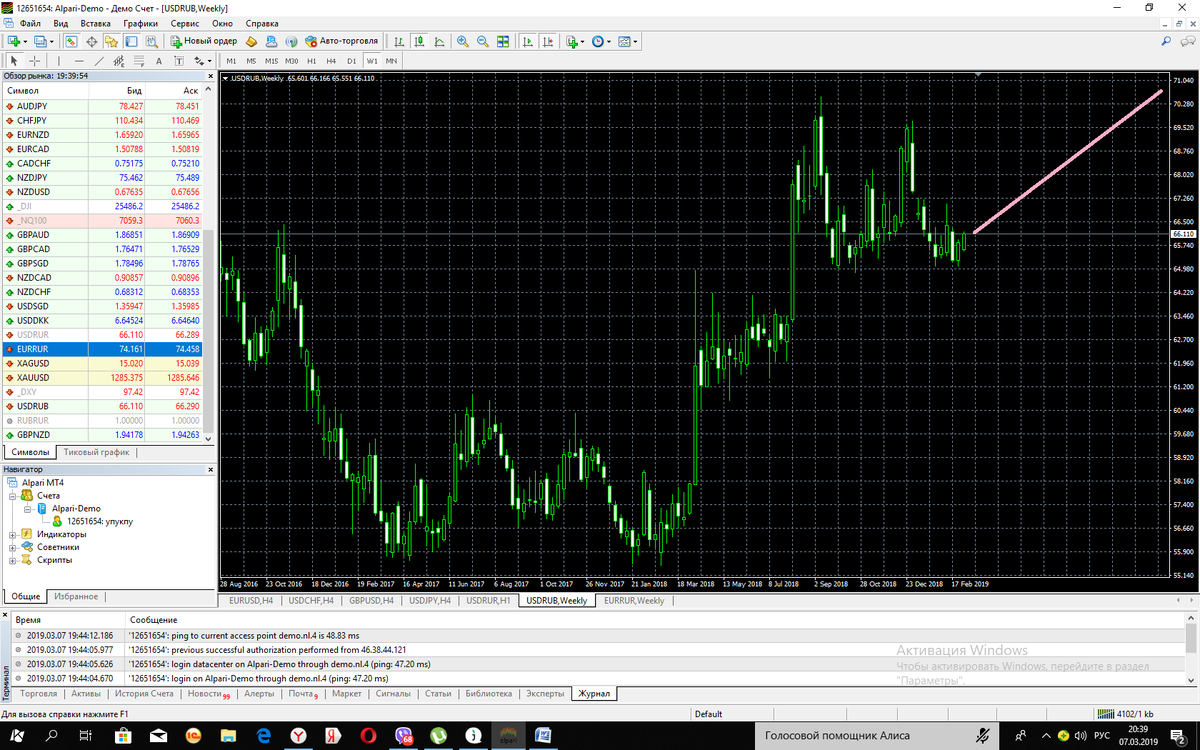Open the Графики menu

coord(140,22)
